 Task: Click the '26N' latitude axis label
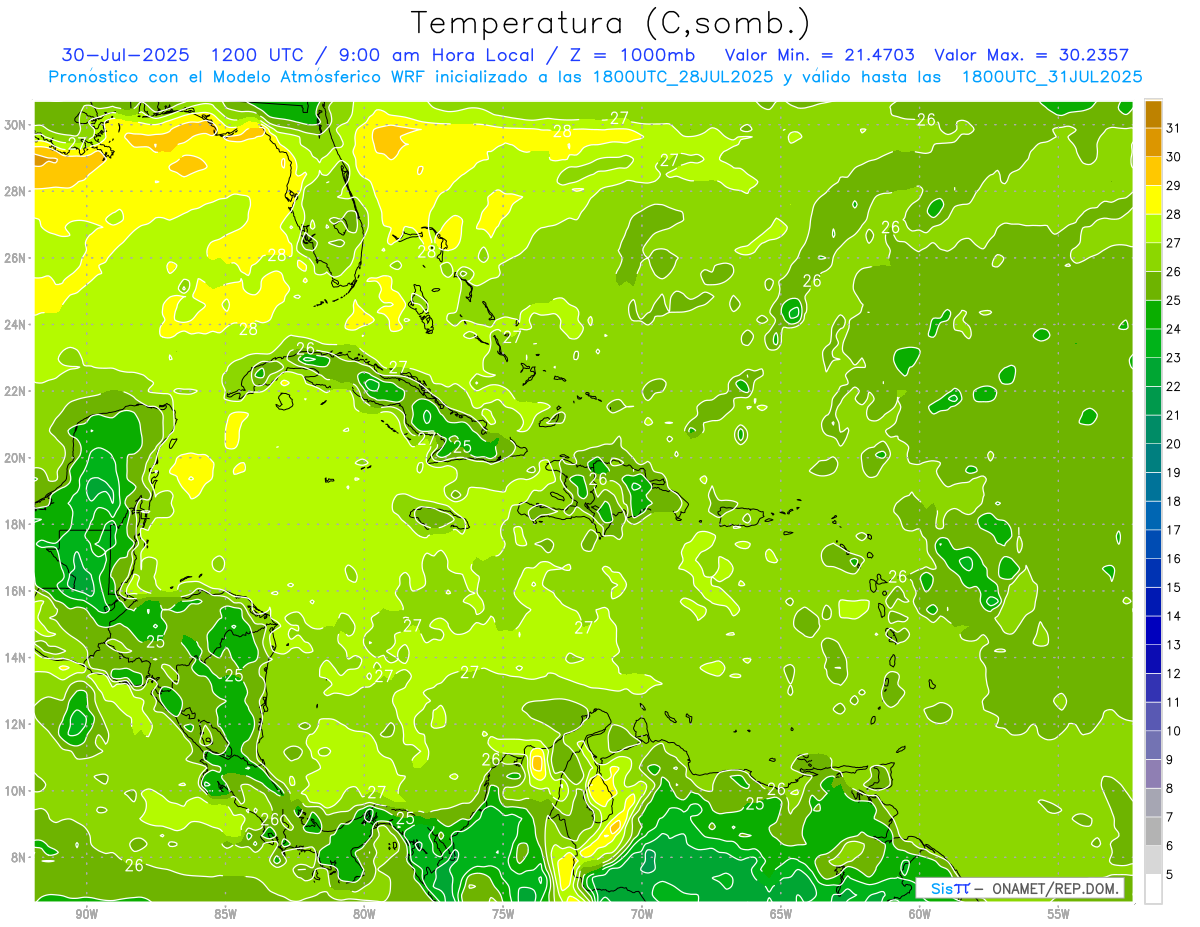[x=17, y=257]
